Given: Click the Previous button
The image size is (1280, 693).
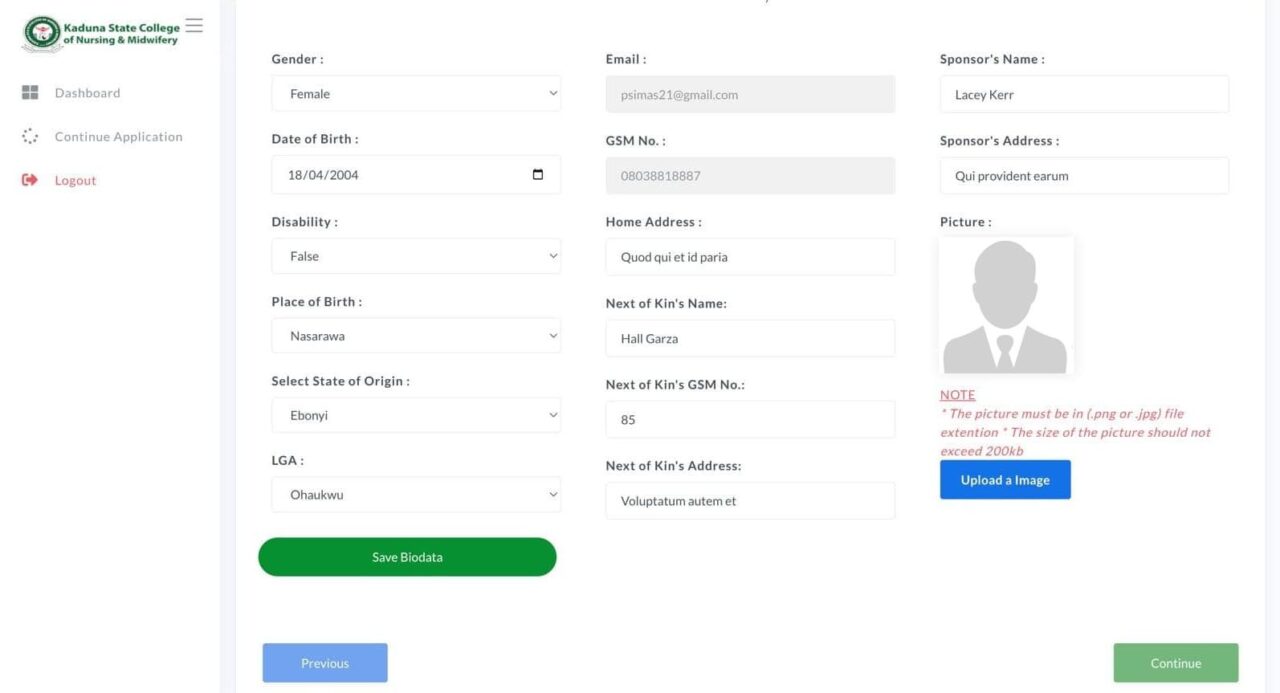Looking at the screenshot, I should [325, 663].
